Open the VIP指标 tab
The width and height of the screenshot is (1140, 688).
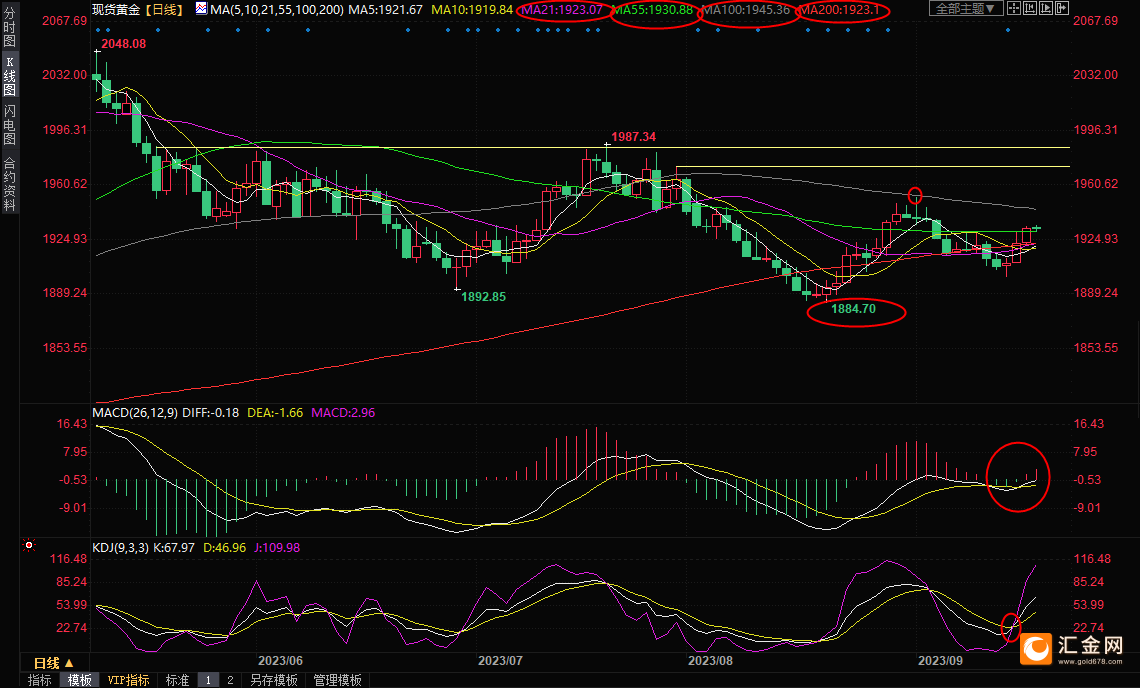point(129,680)
